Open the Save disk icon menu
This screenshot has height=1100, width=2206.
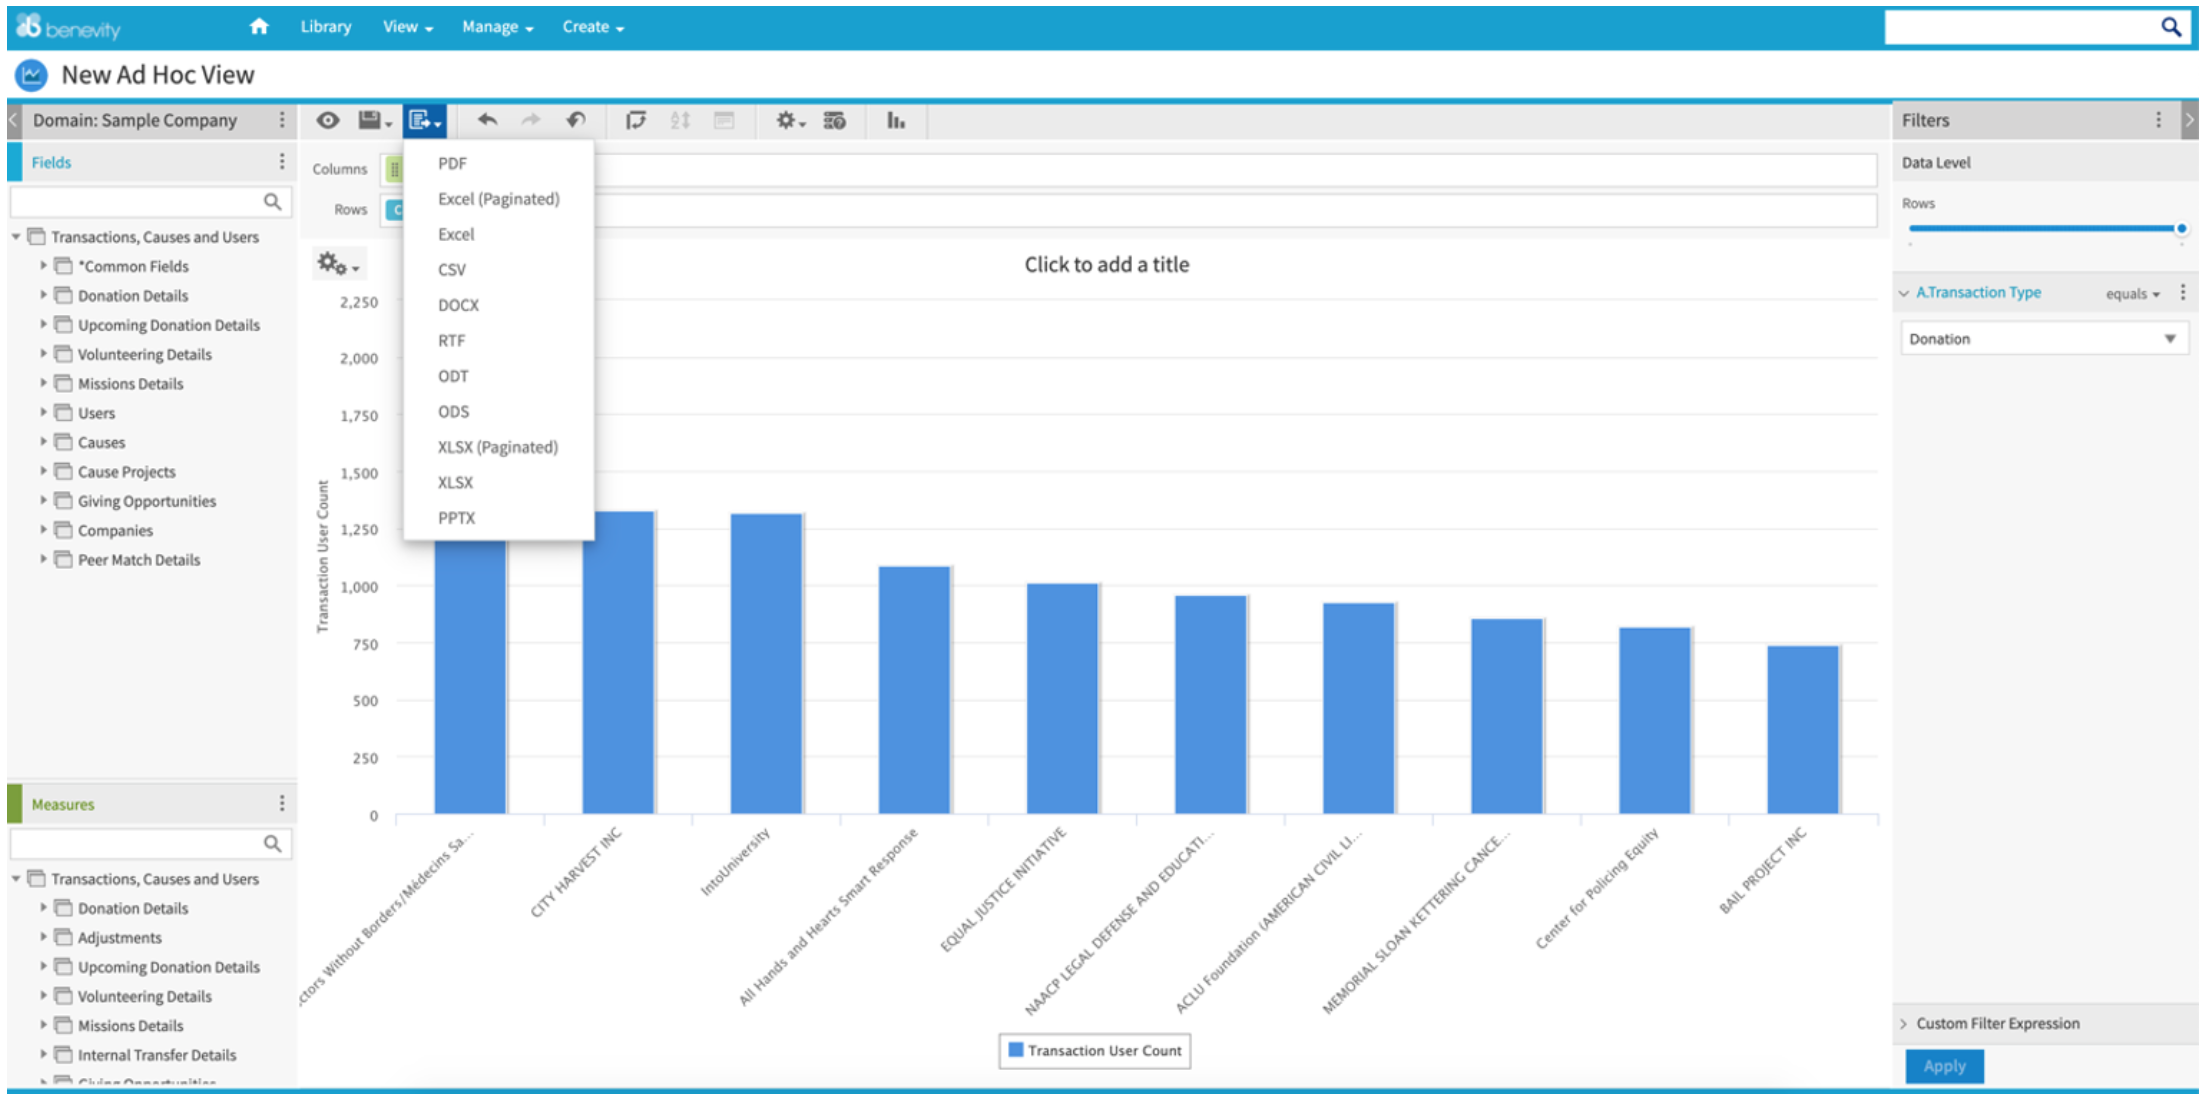375,120
